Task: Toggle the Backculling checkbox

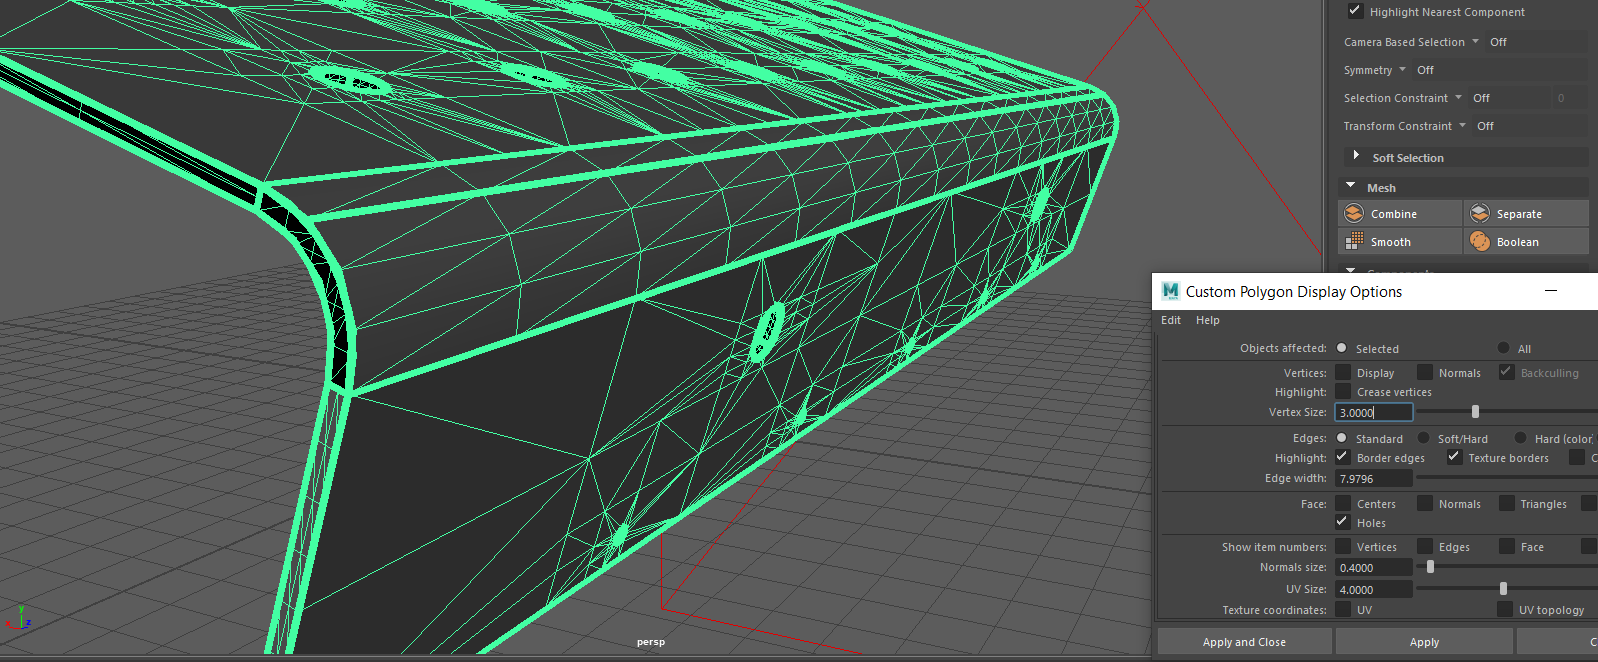Action: [1506, 372]
